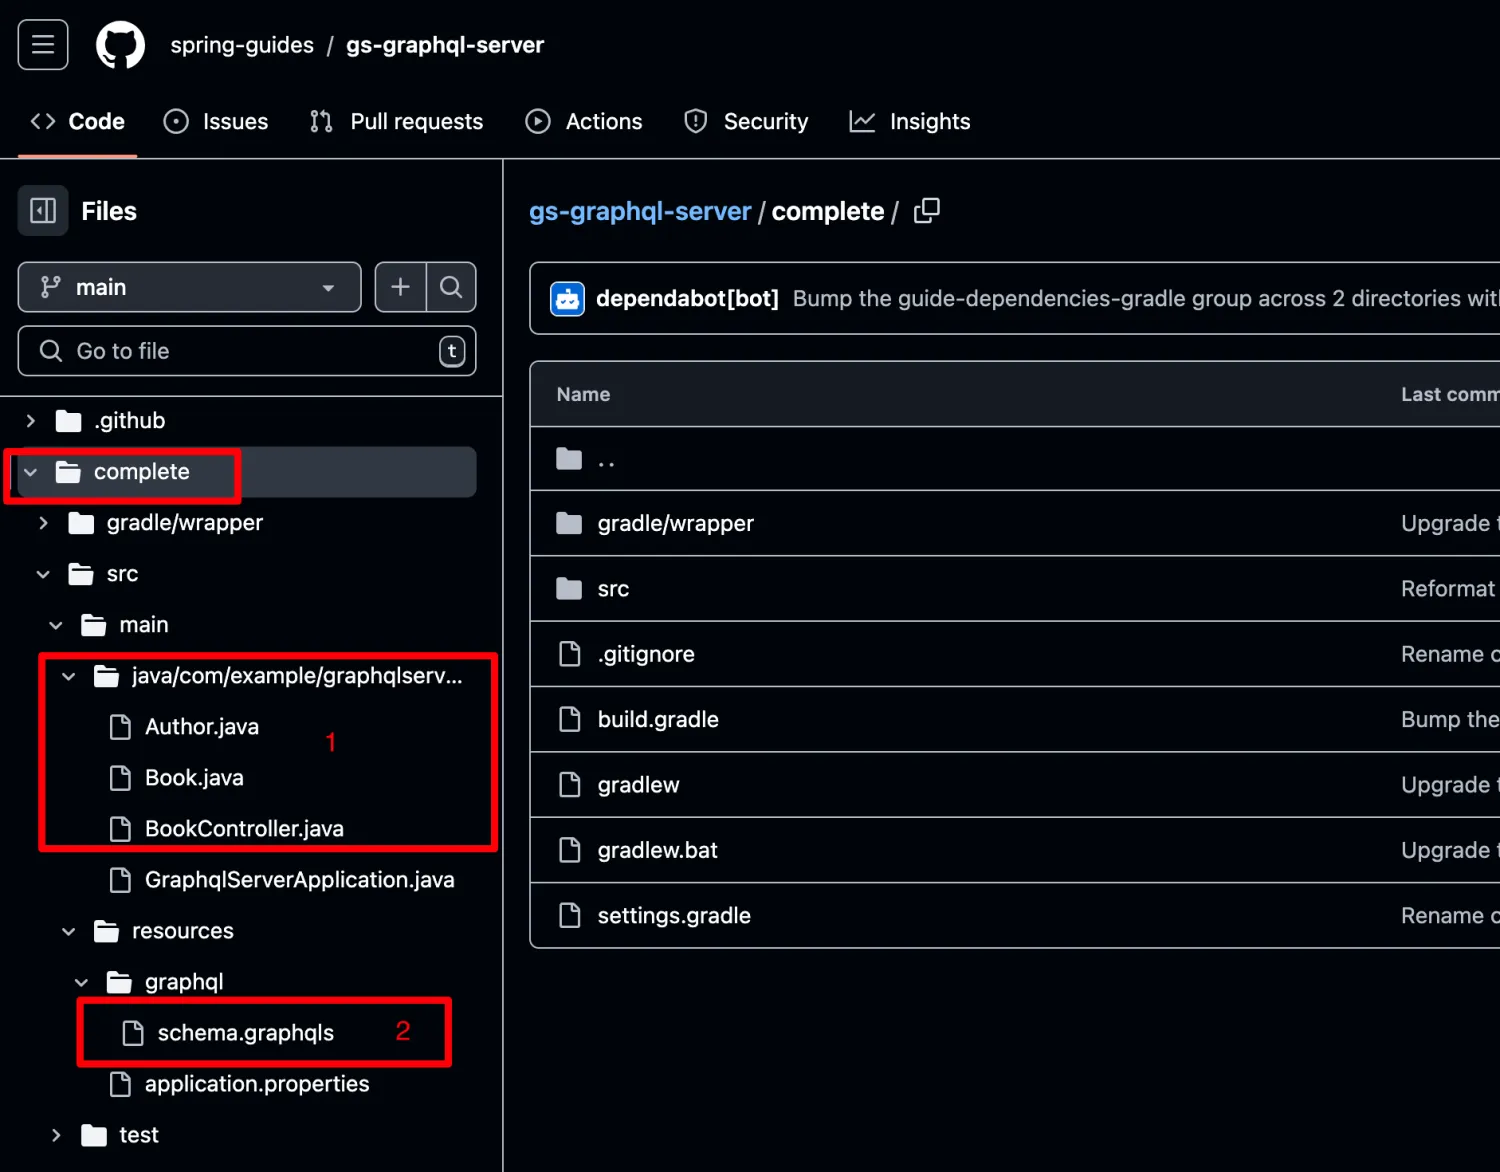The height and width of the screenshot is (1172, 1500).
Task: Click the gradlew.bat file icon
Action: [570, 850]
